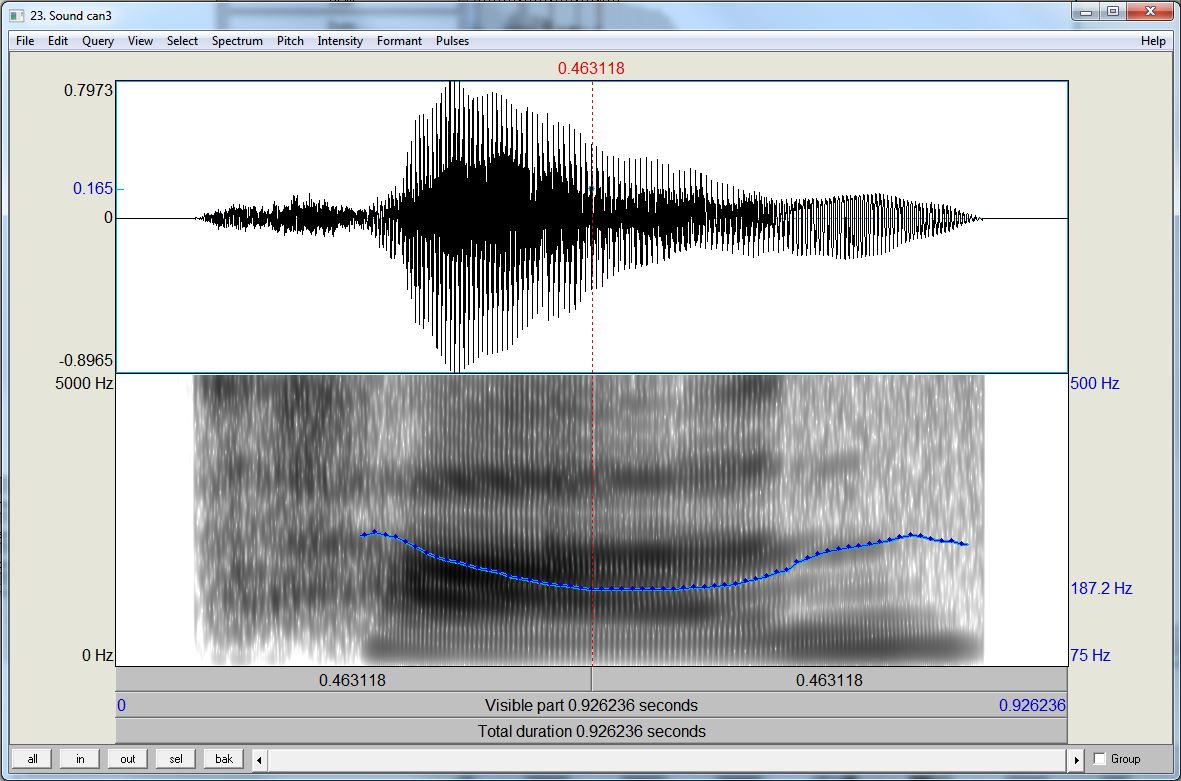Screen dimensions: 1181x781
Task: Close the Sound can3 window
Action: [1150, 12]
